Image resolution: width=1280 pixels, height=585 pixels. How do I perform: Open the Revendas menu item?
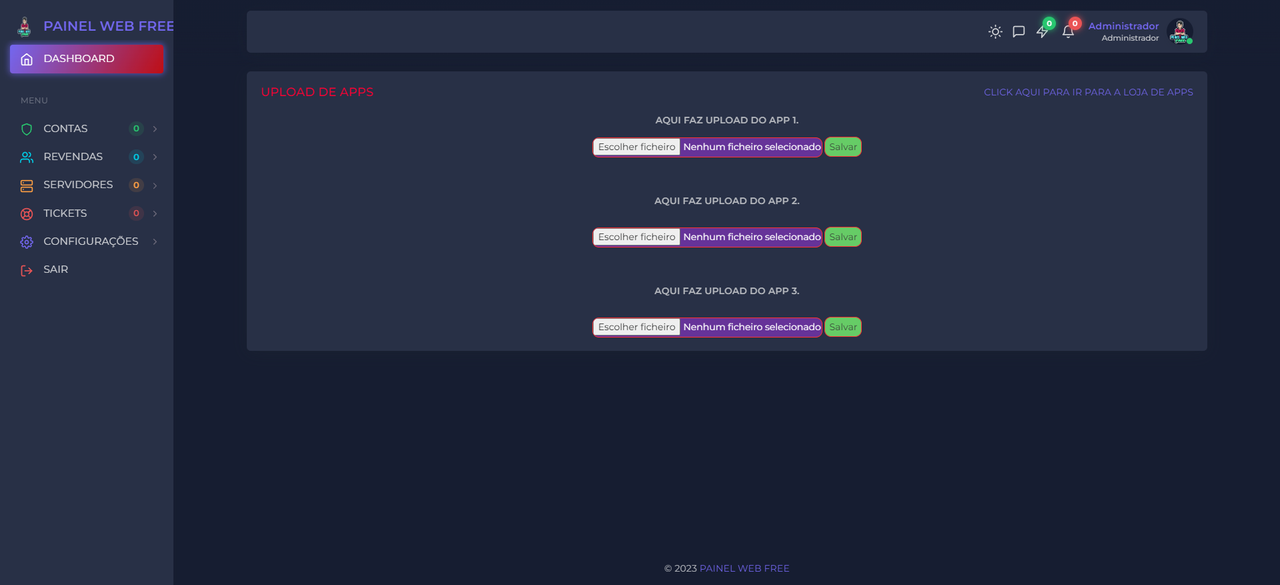[x=87, y=157]
